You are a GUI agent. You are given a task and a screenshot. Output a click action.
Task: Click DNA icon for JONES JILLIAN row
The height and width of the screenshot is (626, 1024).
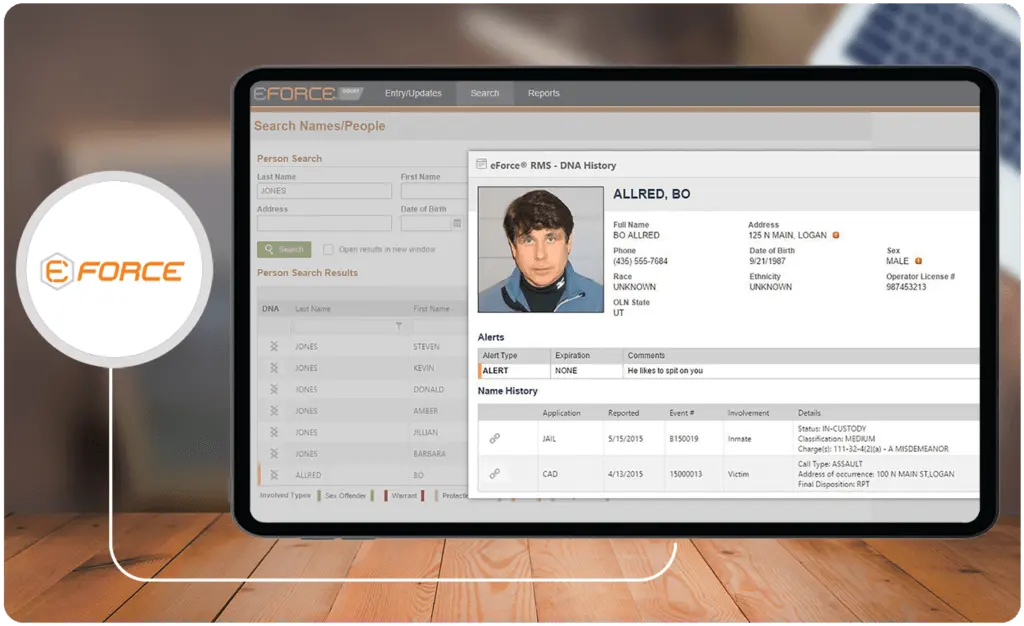274,432
